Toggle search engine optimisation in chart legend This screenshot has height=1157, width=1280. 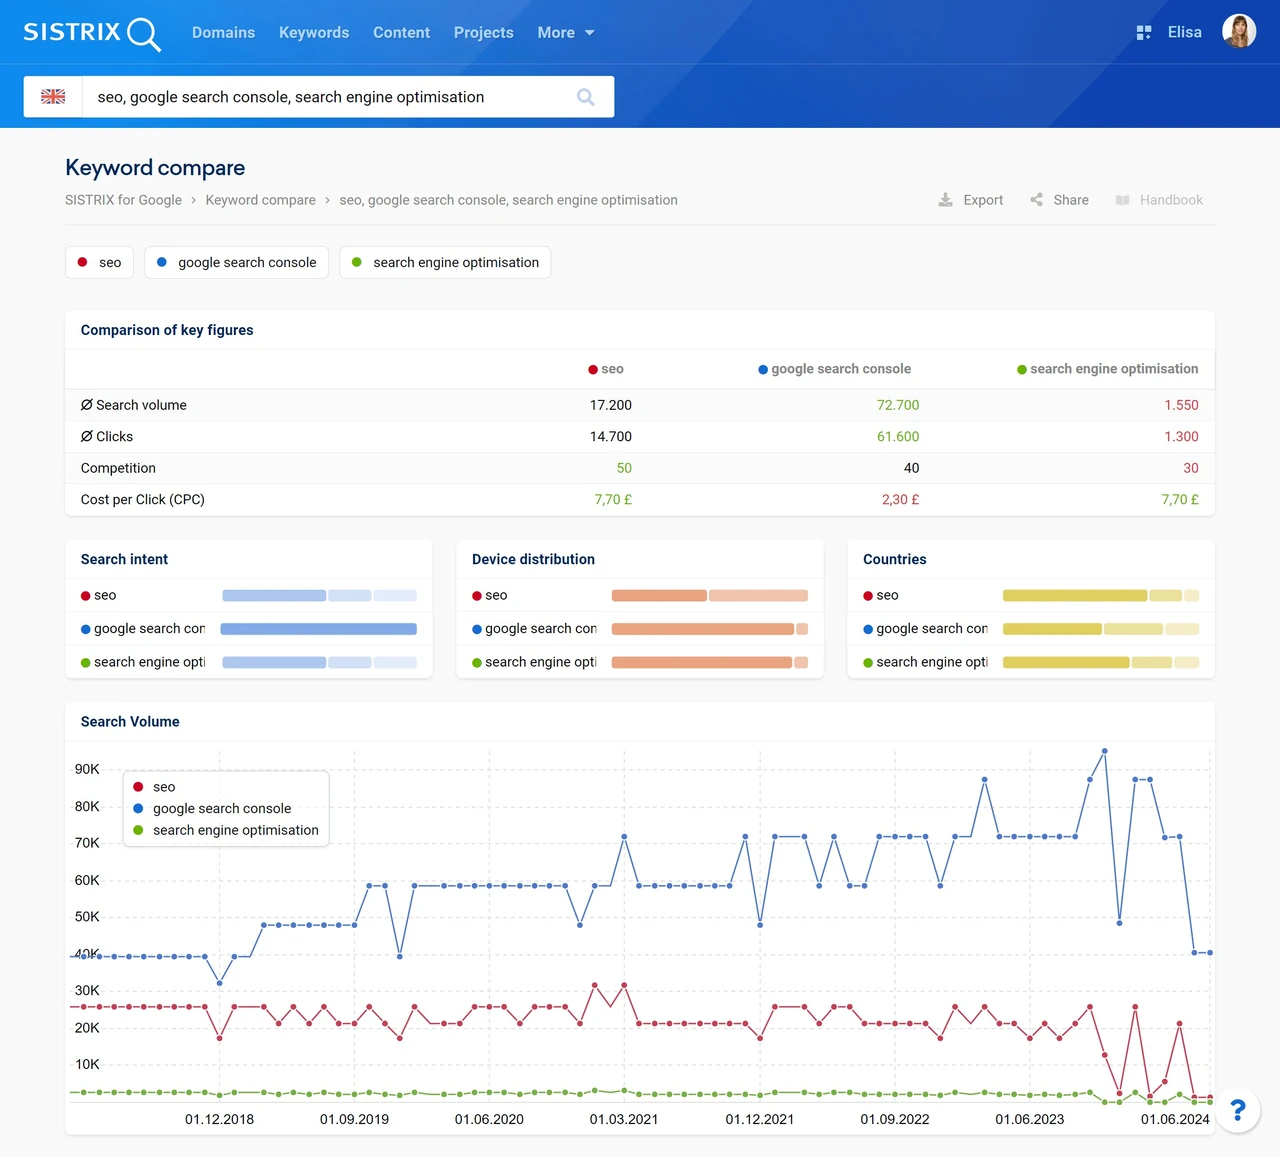tap(226, 830)
